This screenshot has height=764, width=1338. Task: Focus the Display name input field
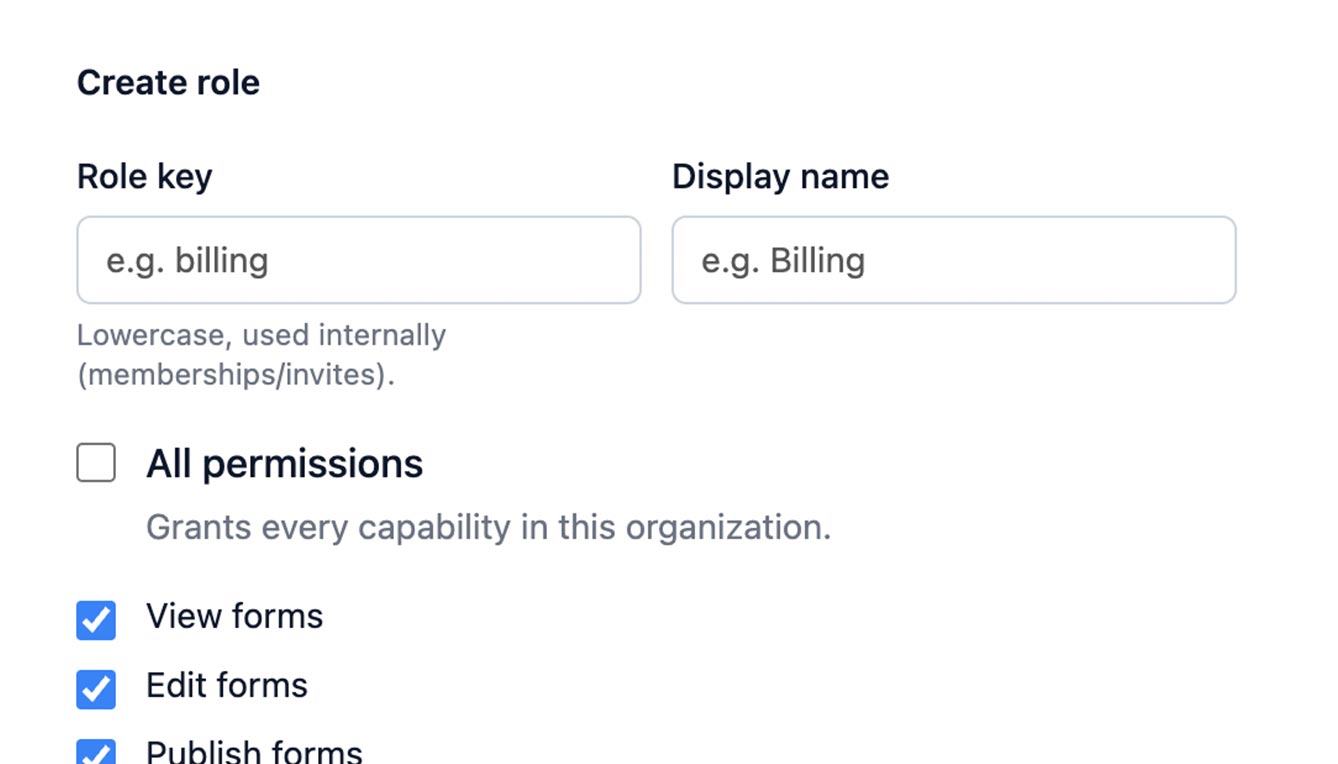952,260
